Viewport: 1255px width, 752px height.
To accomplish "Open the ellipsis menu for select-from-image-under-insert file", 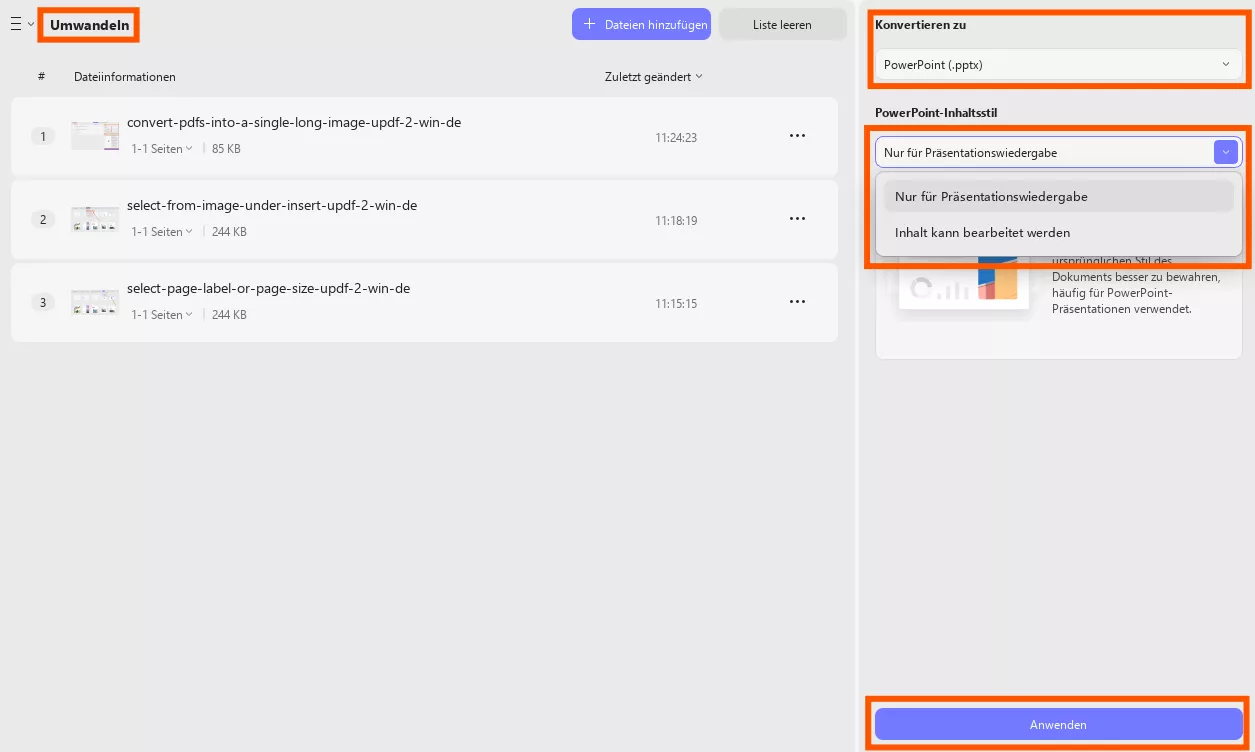I will pyautogui.click(x=797, y=218).
